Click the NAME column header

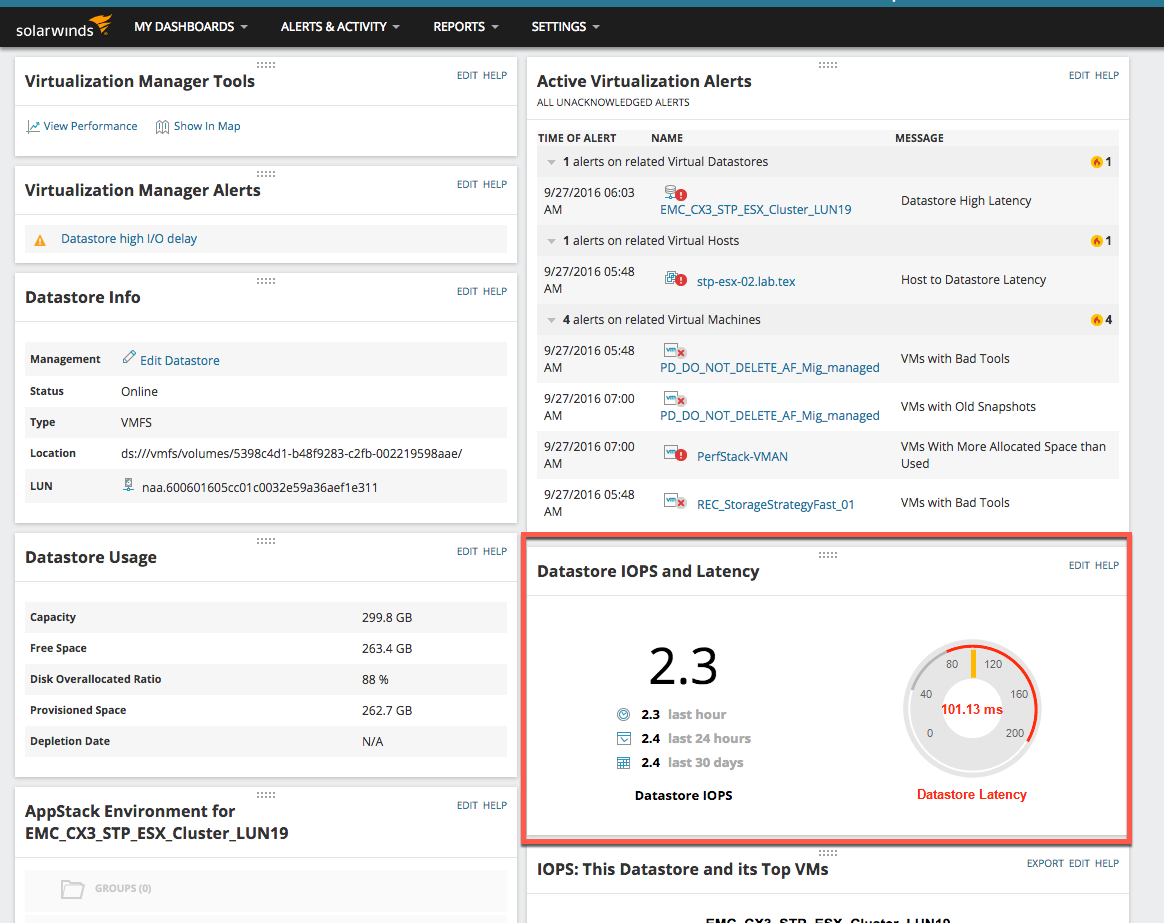tap(667, 138)
